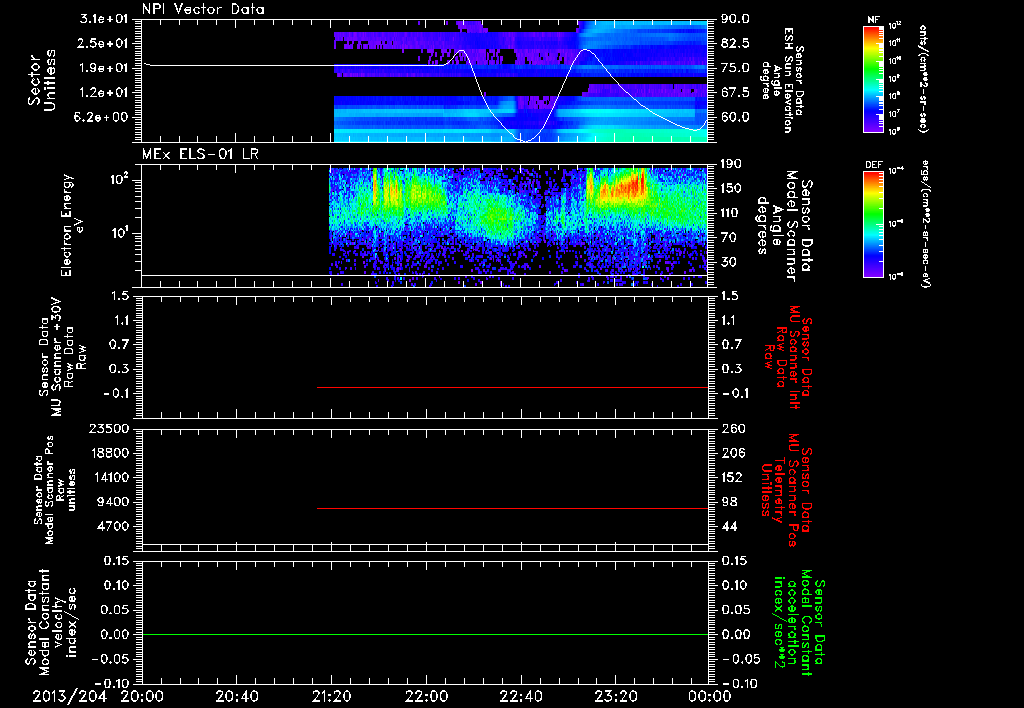This screenshot has width=1024, height=708.
Task: Click the MEx ELS-01 LR panel title
Action: (x=200, y=154)
